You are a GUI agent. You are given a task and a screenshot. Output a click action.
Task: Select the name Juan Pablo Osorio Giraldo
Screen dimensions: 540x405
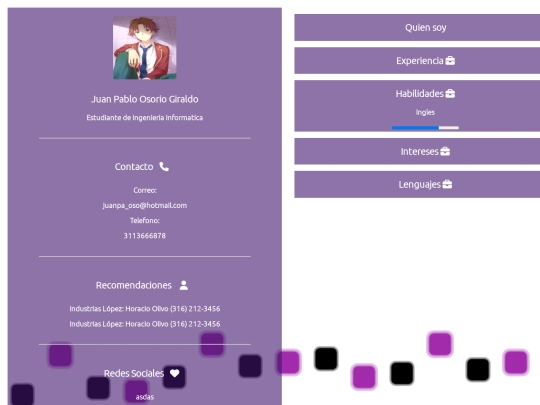coord(145,99)
